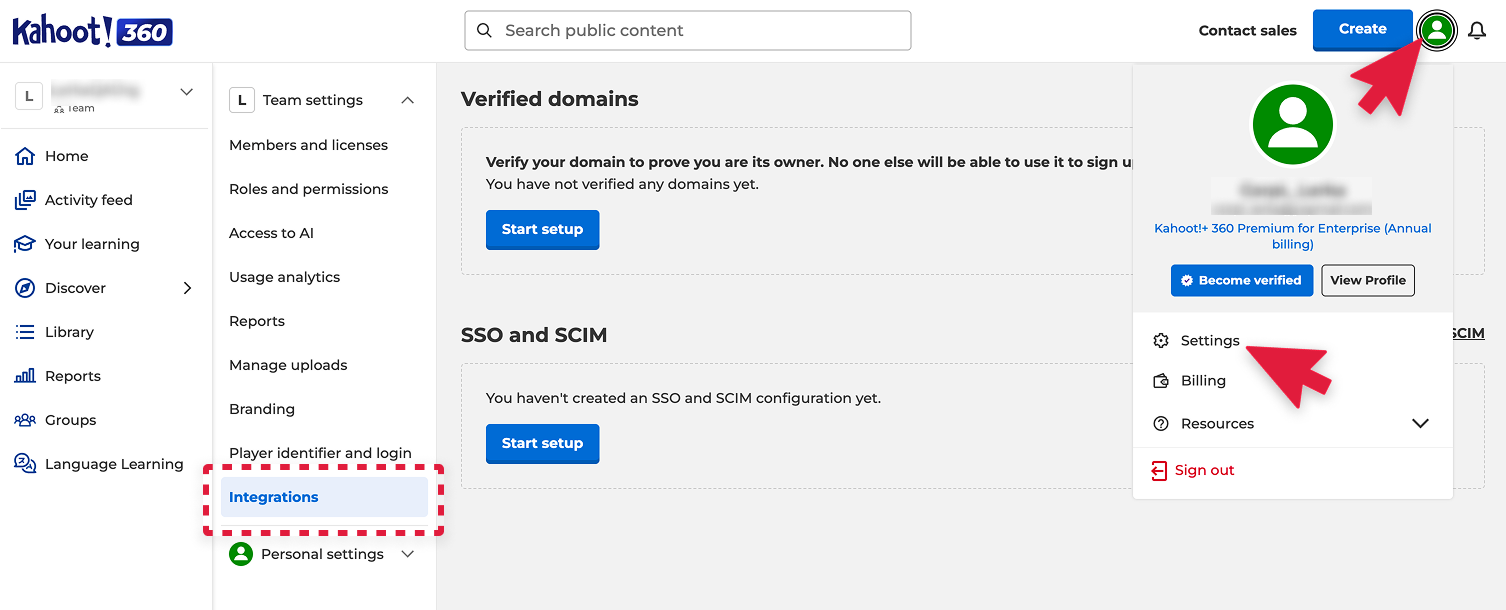The height and width of the screenshot is (610, 1506).
Task: Click Become verified button
Action: tap(1240, 280)
